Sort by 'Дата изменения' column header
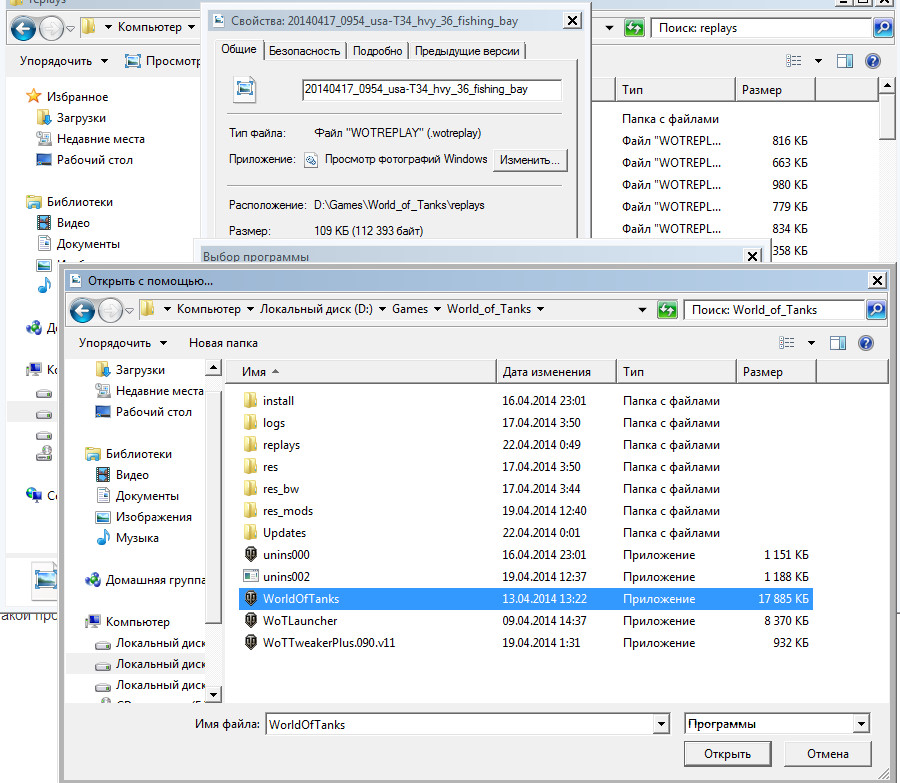Viewport: 900px width, 783px height. pos(547,372)
